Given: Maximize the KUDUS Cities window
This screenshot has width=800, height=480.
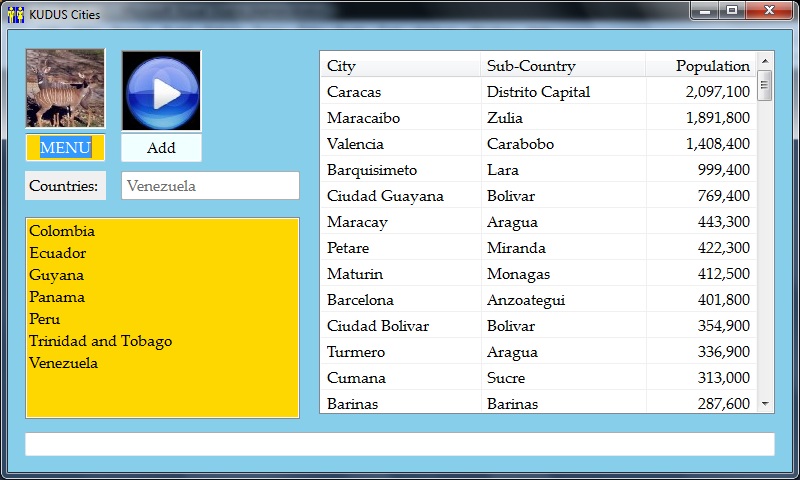Looking at the screenshot, I should (x=732, y=11).
